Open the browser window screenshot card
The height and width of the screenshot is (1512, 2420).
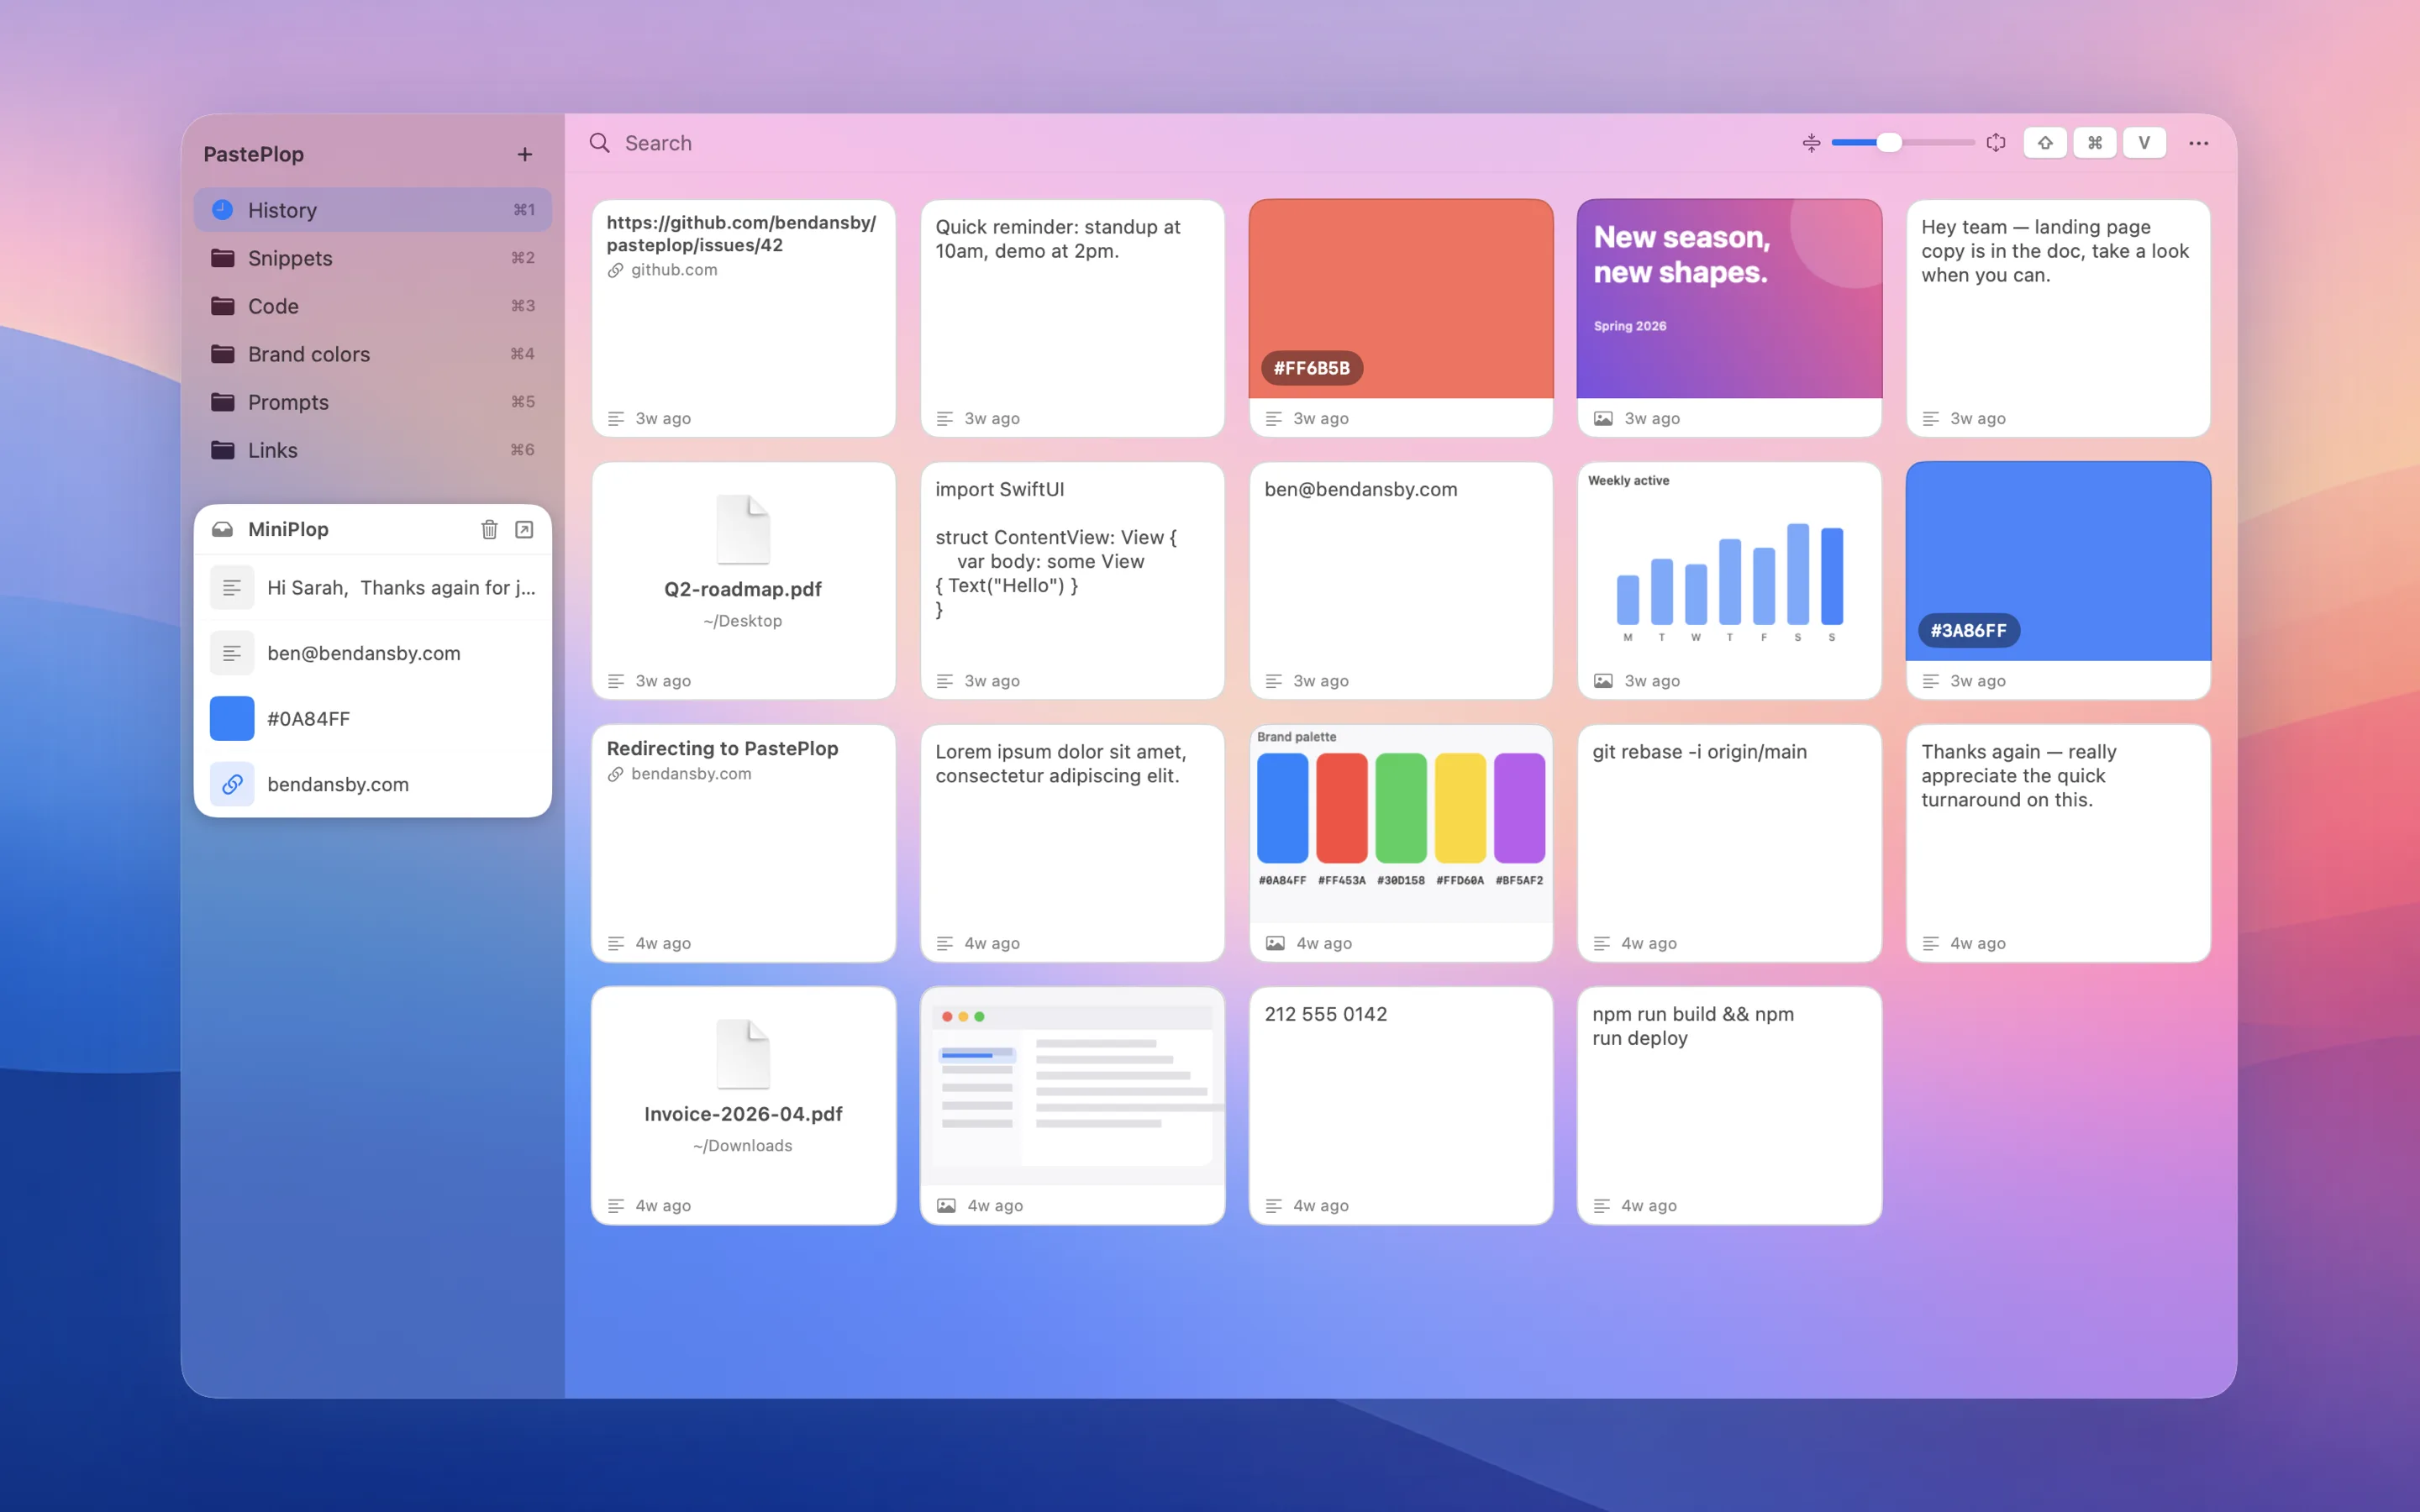tap(1072, 1105)
